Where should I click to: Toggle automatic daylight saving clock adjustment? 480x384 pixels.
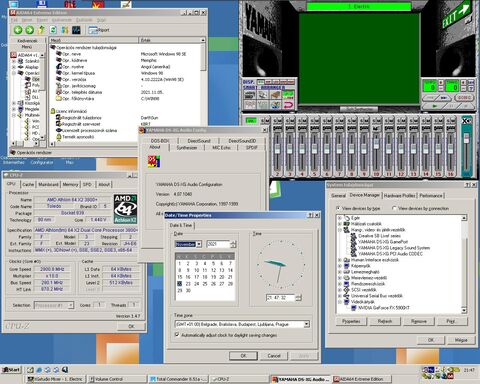(x=177, y=335)
